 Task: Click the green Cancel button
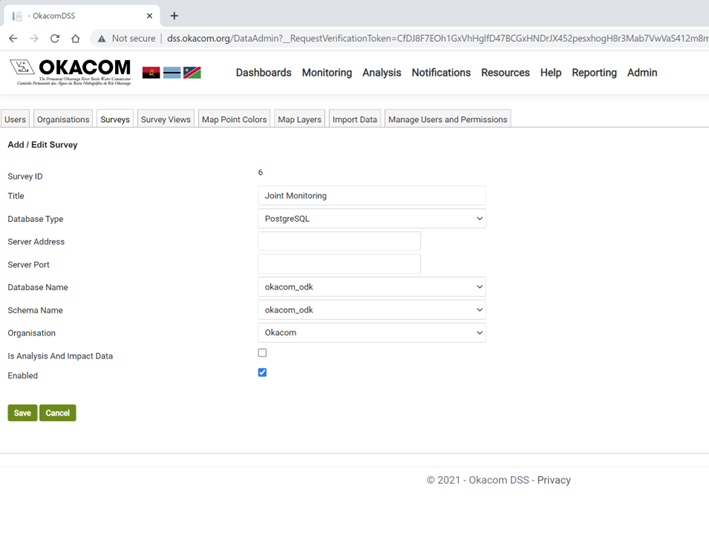pos(58,413)
